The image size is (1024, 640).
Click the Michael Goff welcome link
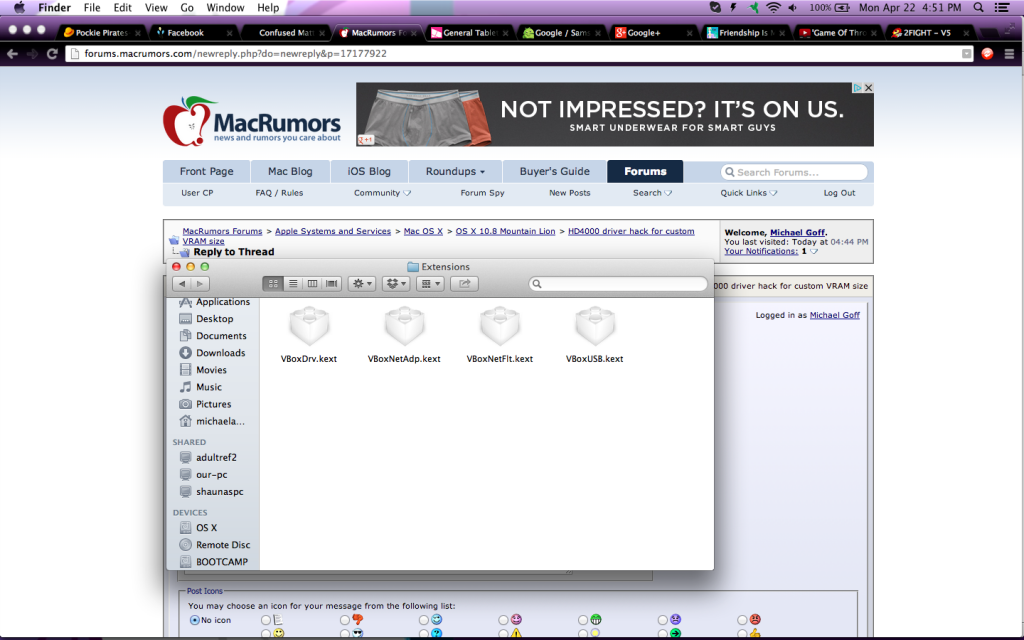click(797, 232)
